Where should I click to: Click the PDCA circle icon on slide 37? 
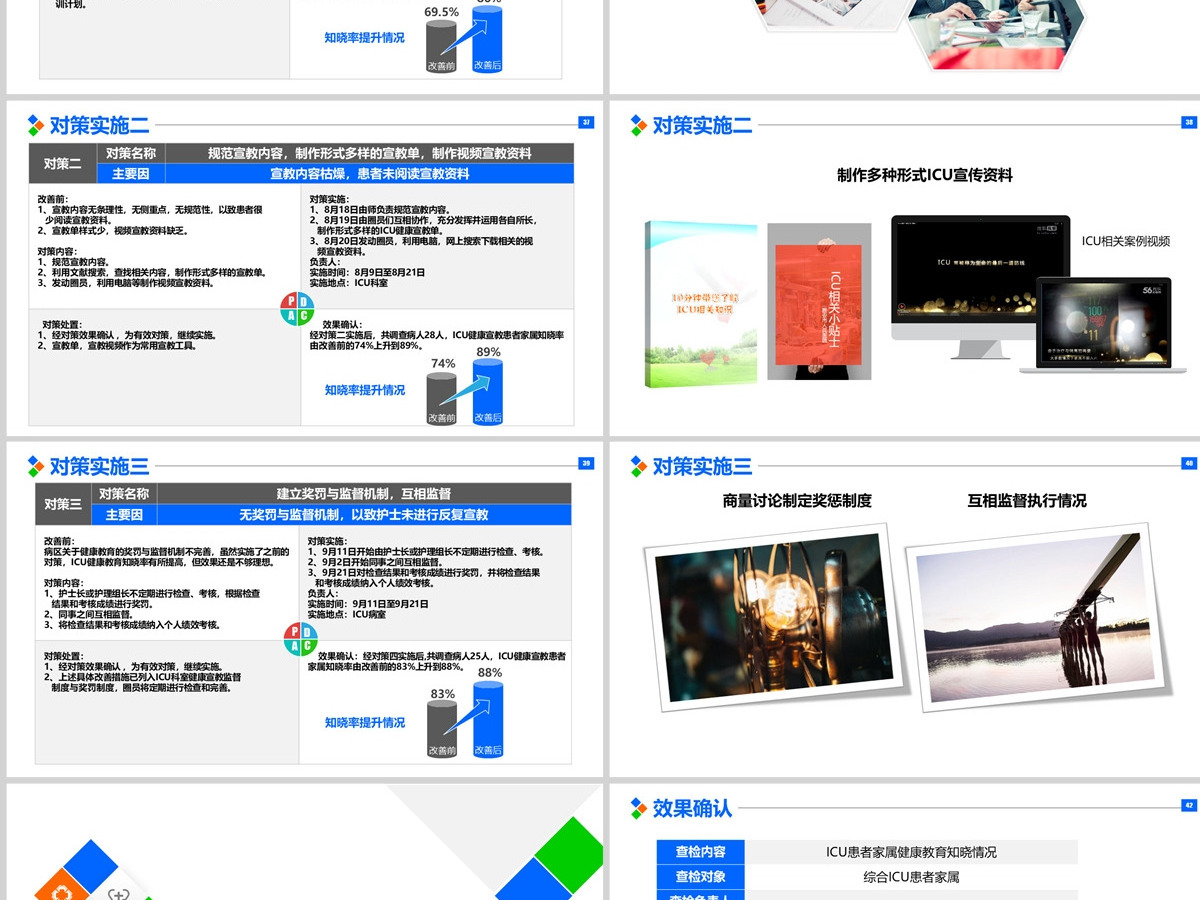tap(299, 309)
